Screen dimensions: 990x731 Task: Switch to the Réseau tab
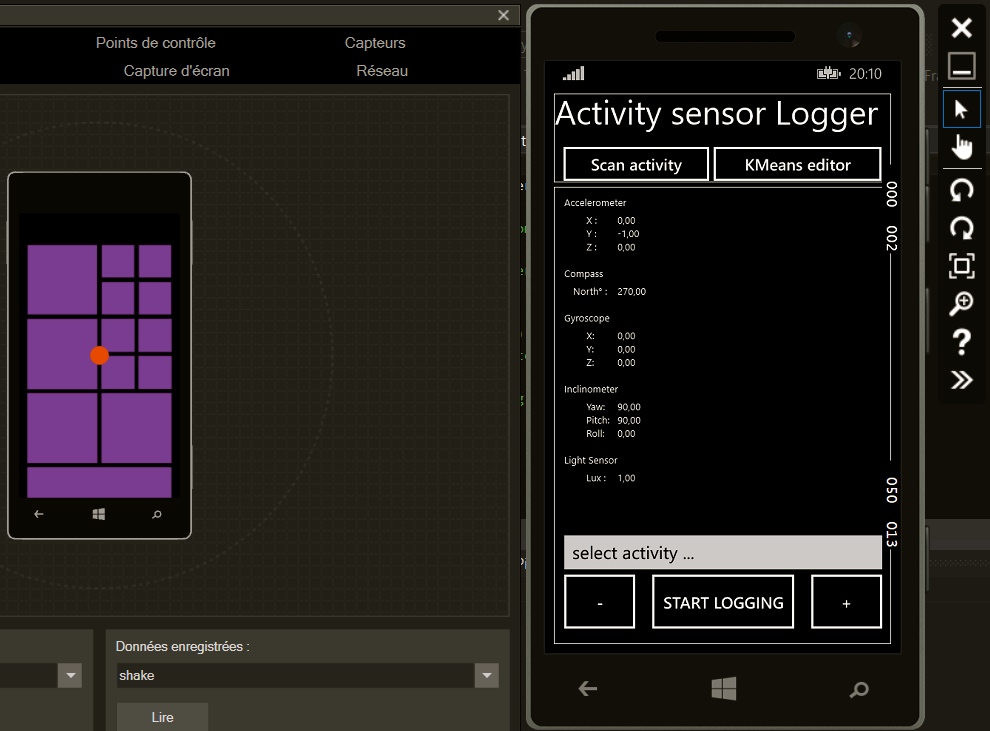[x=382, y=71]
